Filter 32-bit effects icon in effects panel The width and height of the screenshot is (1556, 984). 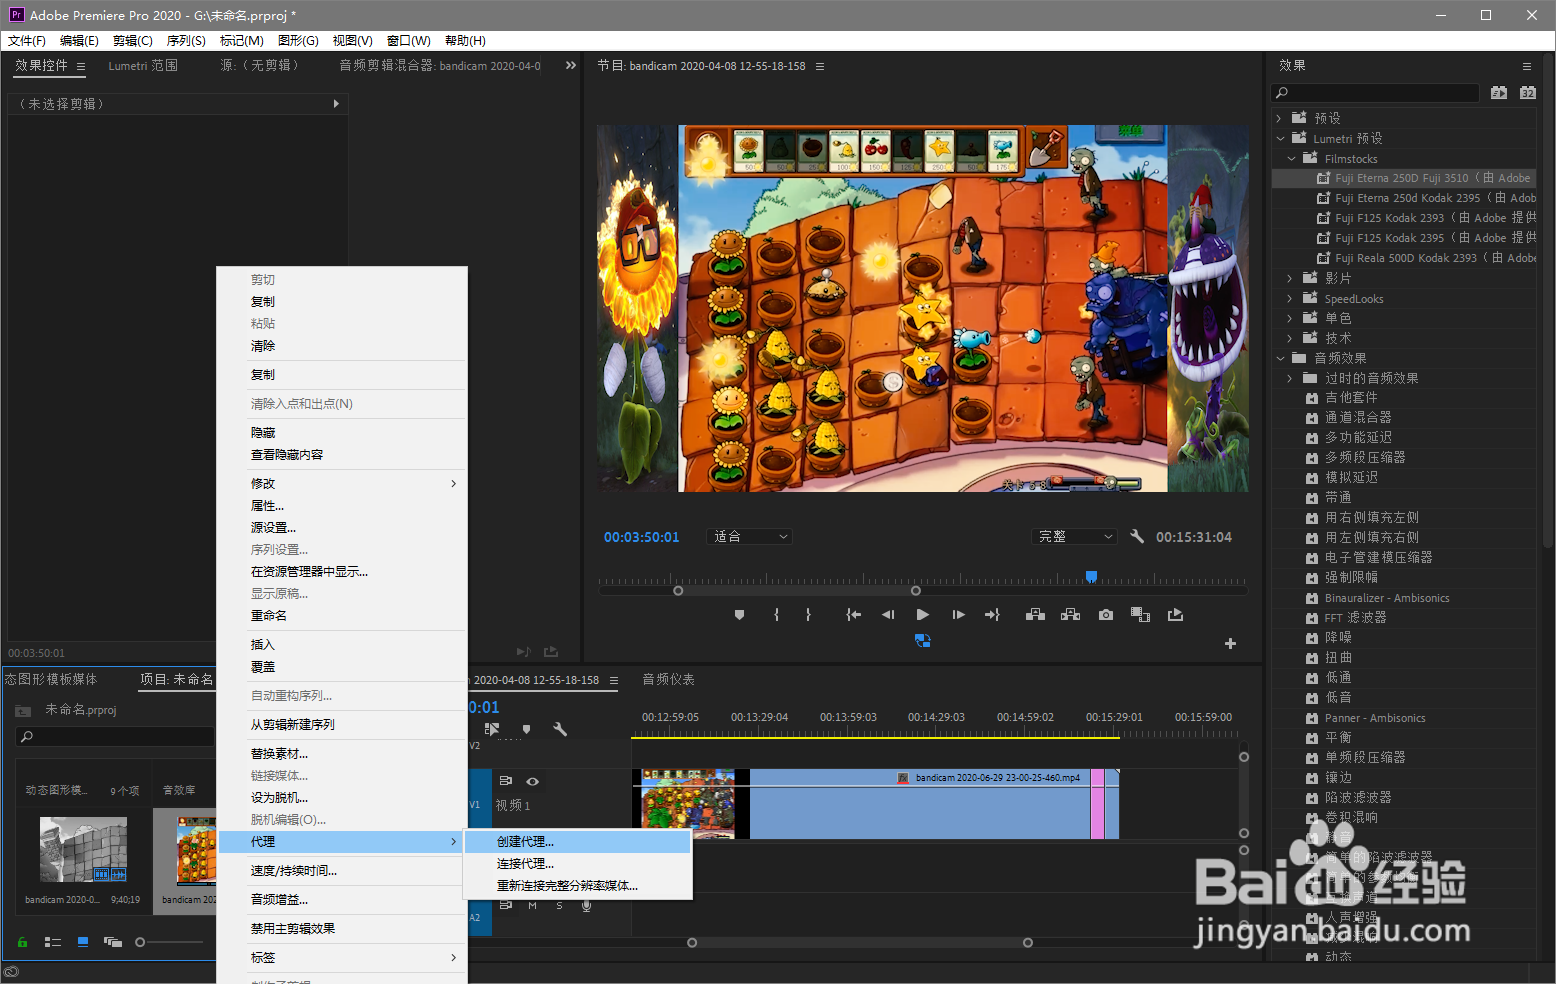(x=1527, y=93)
